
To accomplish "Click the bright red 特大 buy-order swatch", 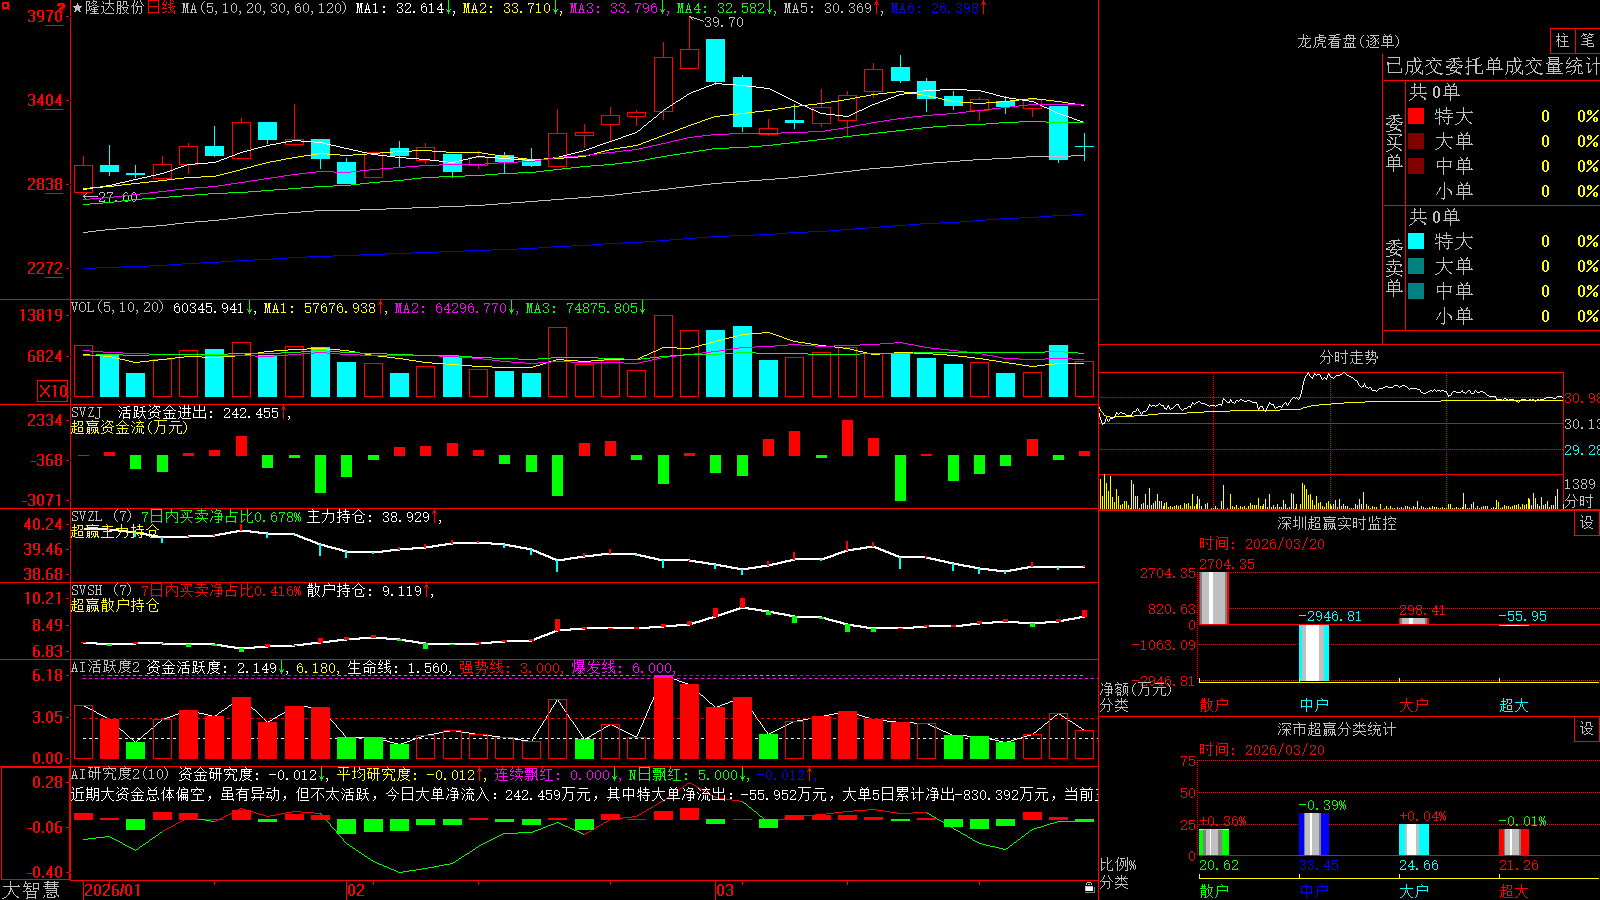I will 1416,116.
